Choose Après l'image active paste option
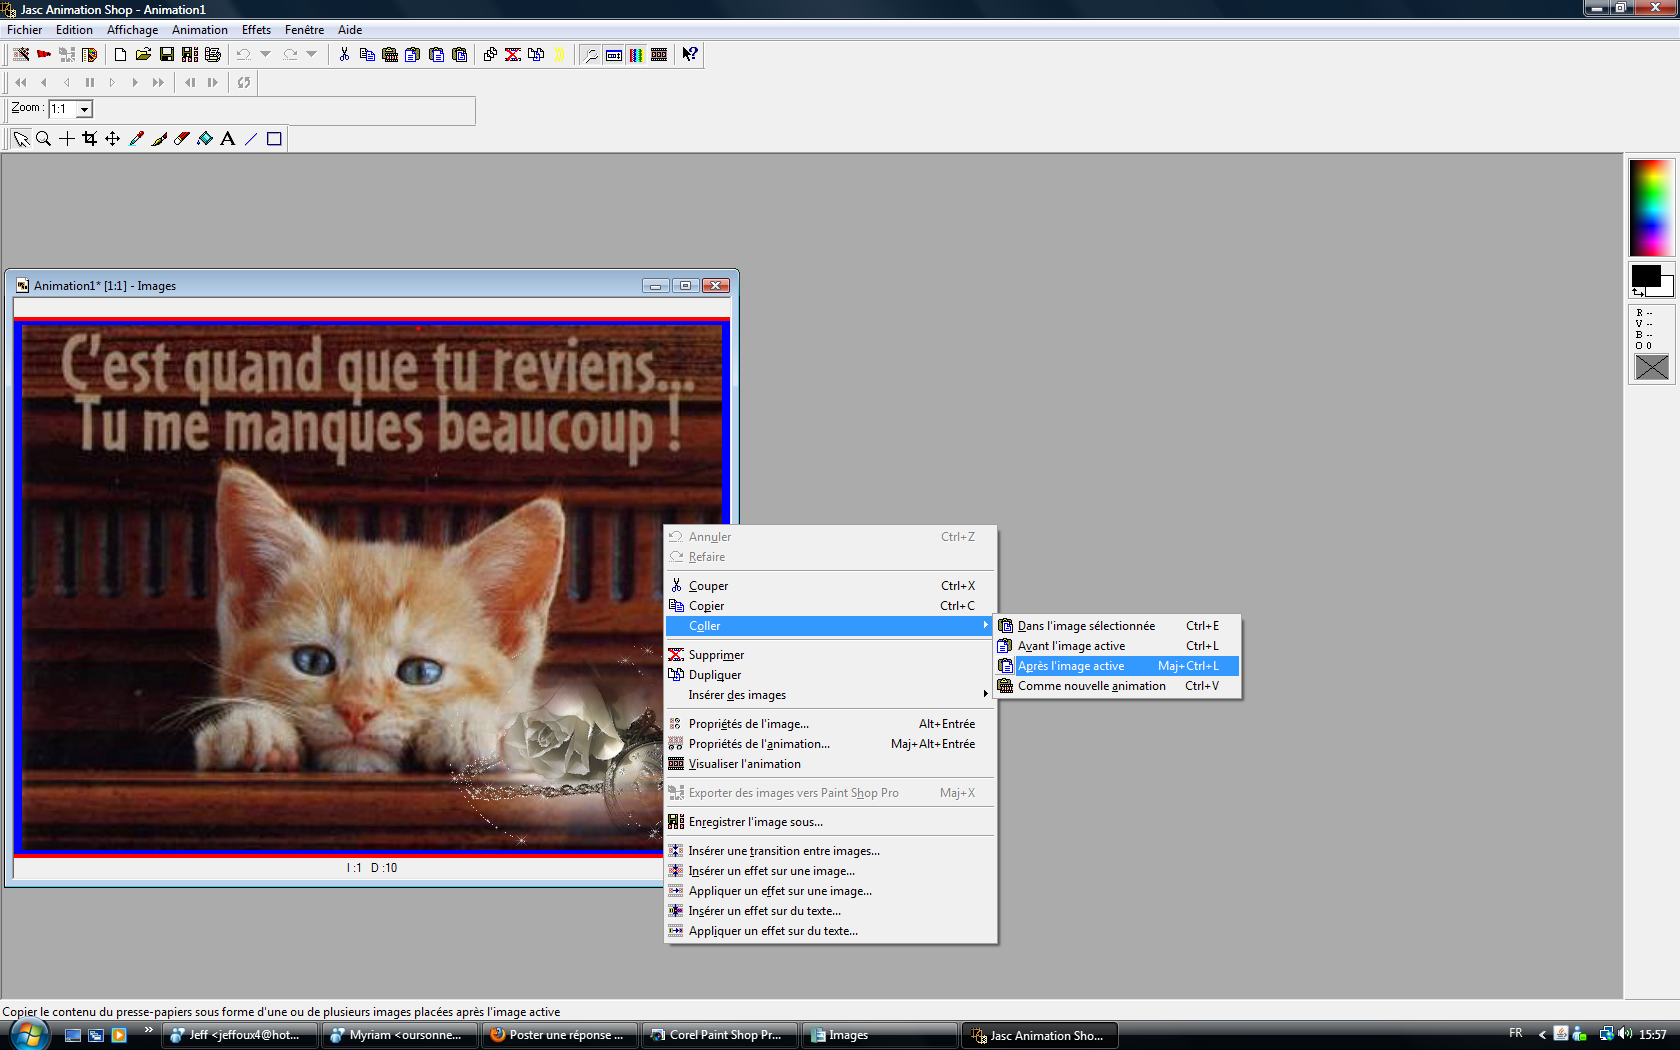 pos(1117,666)
